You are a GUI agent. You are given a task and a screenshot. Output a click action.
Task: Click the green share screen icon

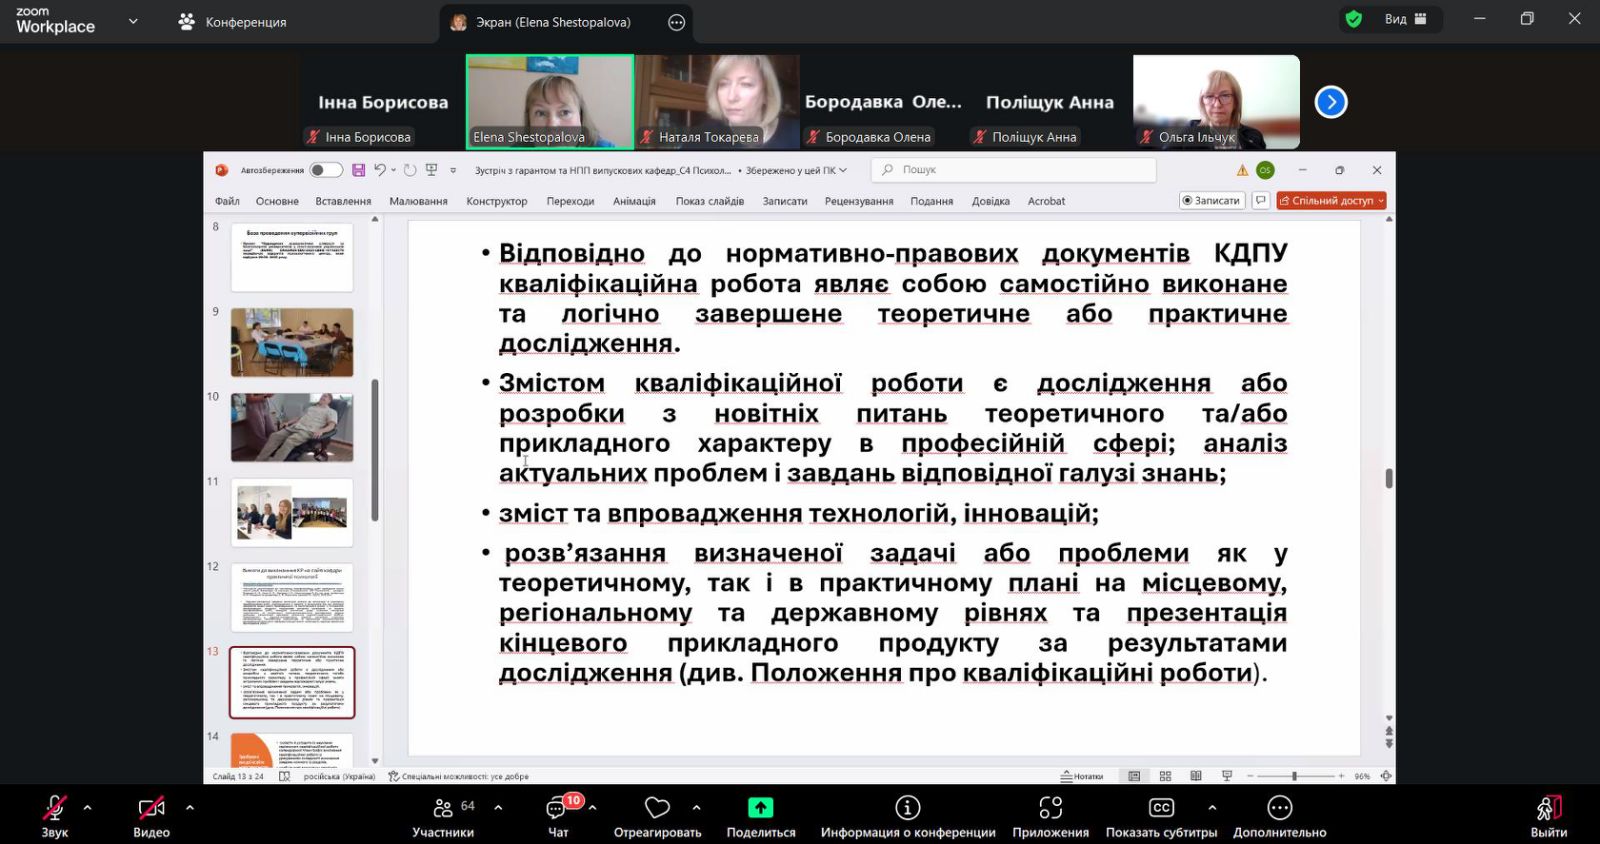(760, 808)
